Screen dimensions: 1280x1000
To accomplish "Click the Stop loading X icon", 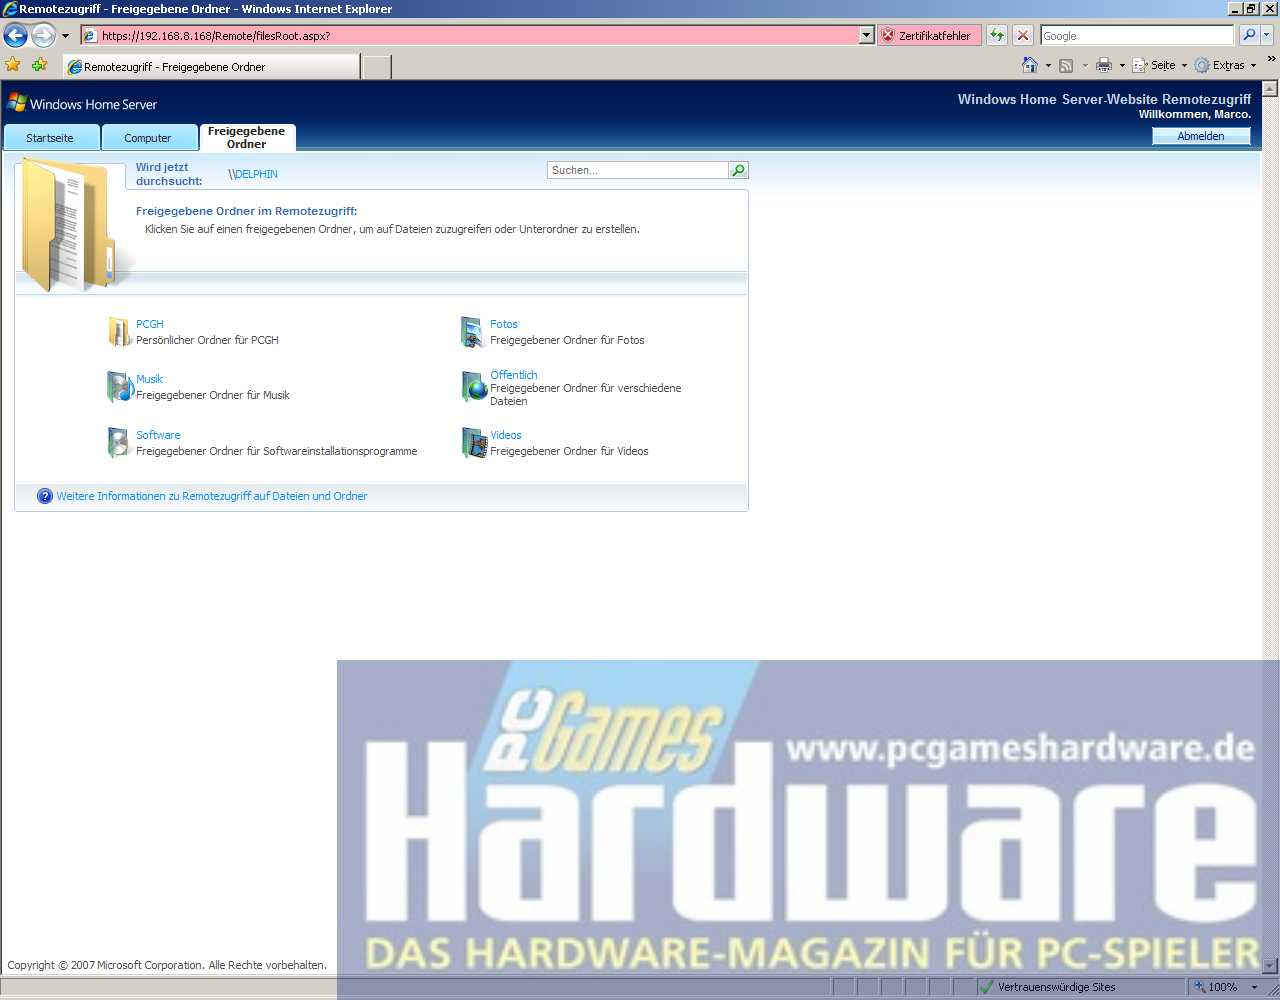I will (1023, 36).
